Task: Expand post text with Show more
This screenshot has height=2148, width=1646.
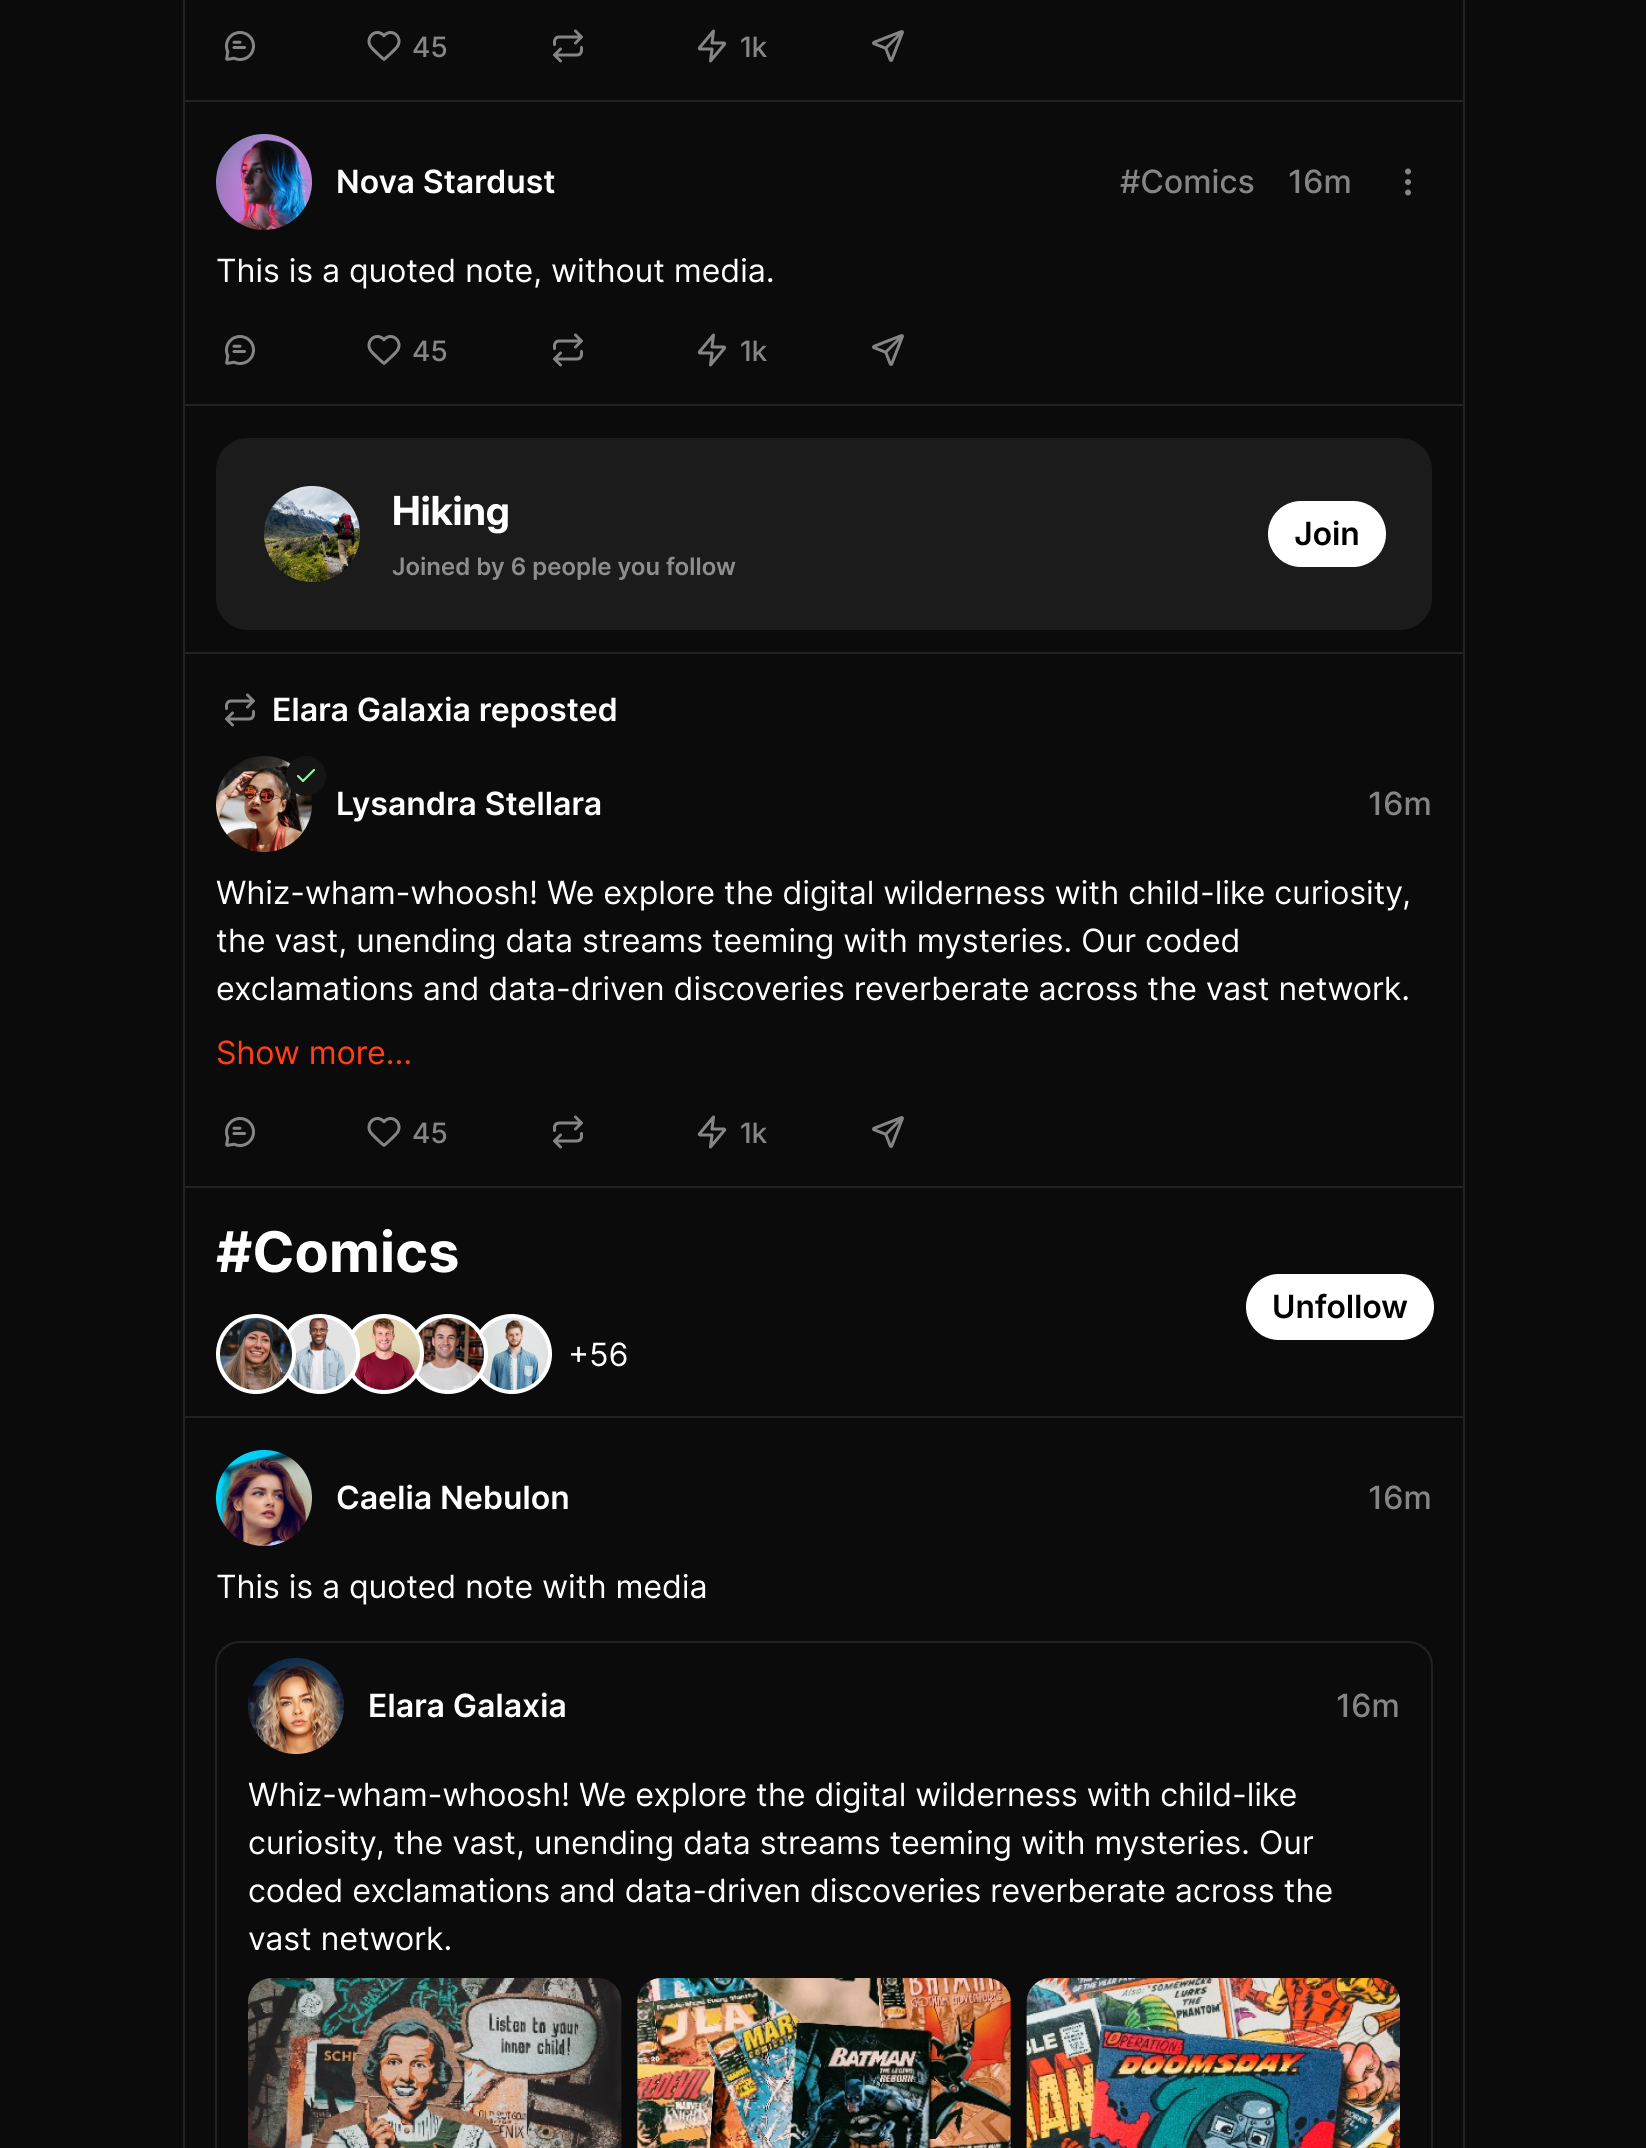Action: pos(314,1053)
